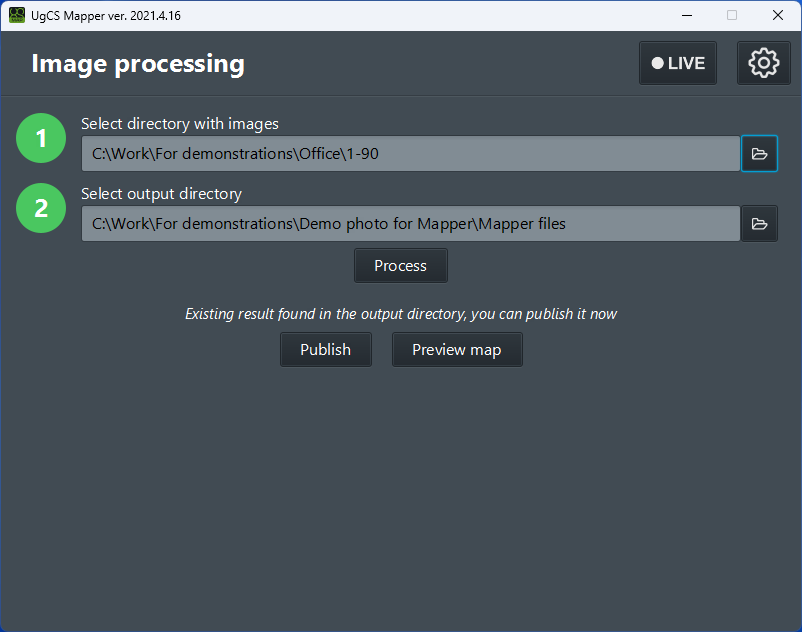Click the 'Select output directory' label
Viewport: 802px width, 632px height.
pos(163,193)
